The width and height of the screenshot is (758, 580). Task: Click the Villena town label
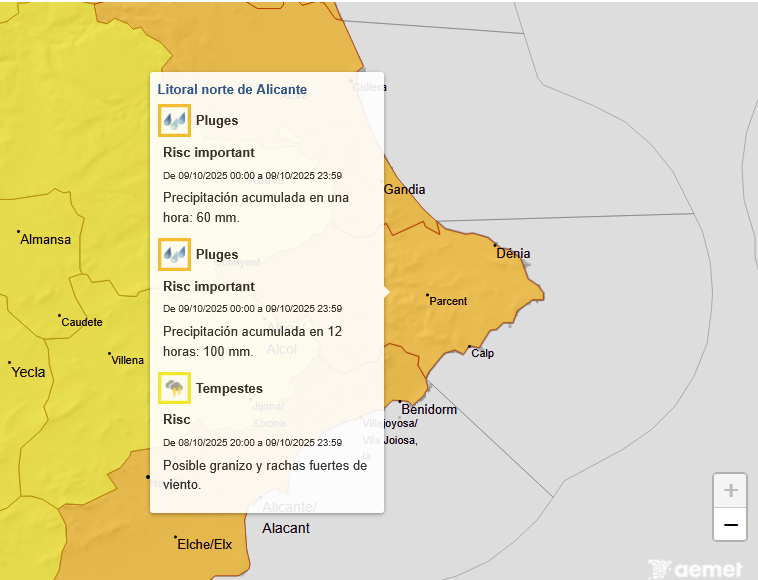click(127, 360)
